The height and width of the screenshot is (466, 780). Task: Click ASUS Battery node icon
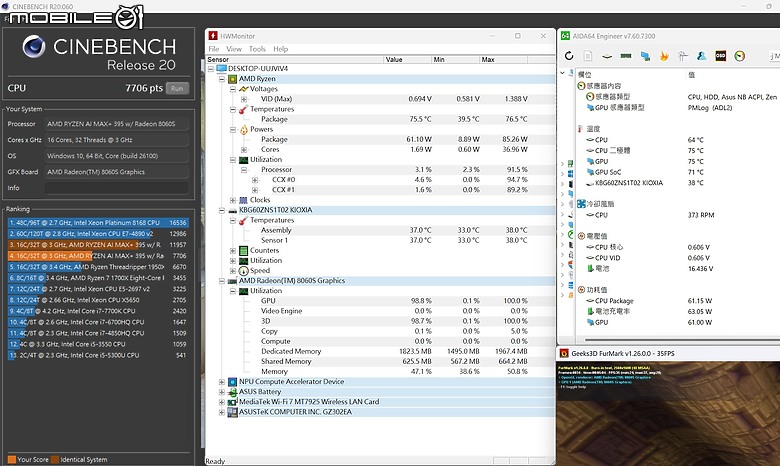tap(232, 392)
